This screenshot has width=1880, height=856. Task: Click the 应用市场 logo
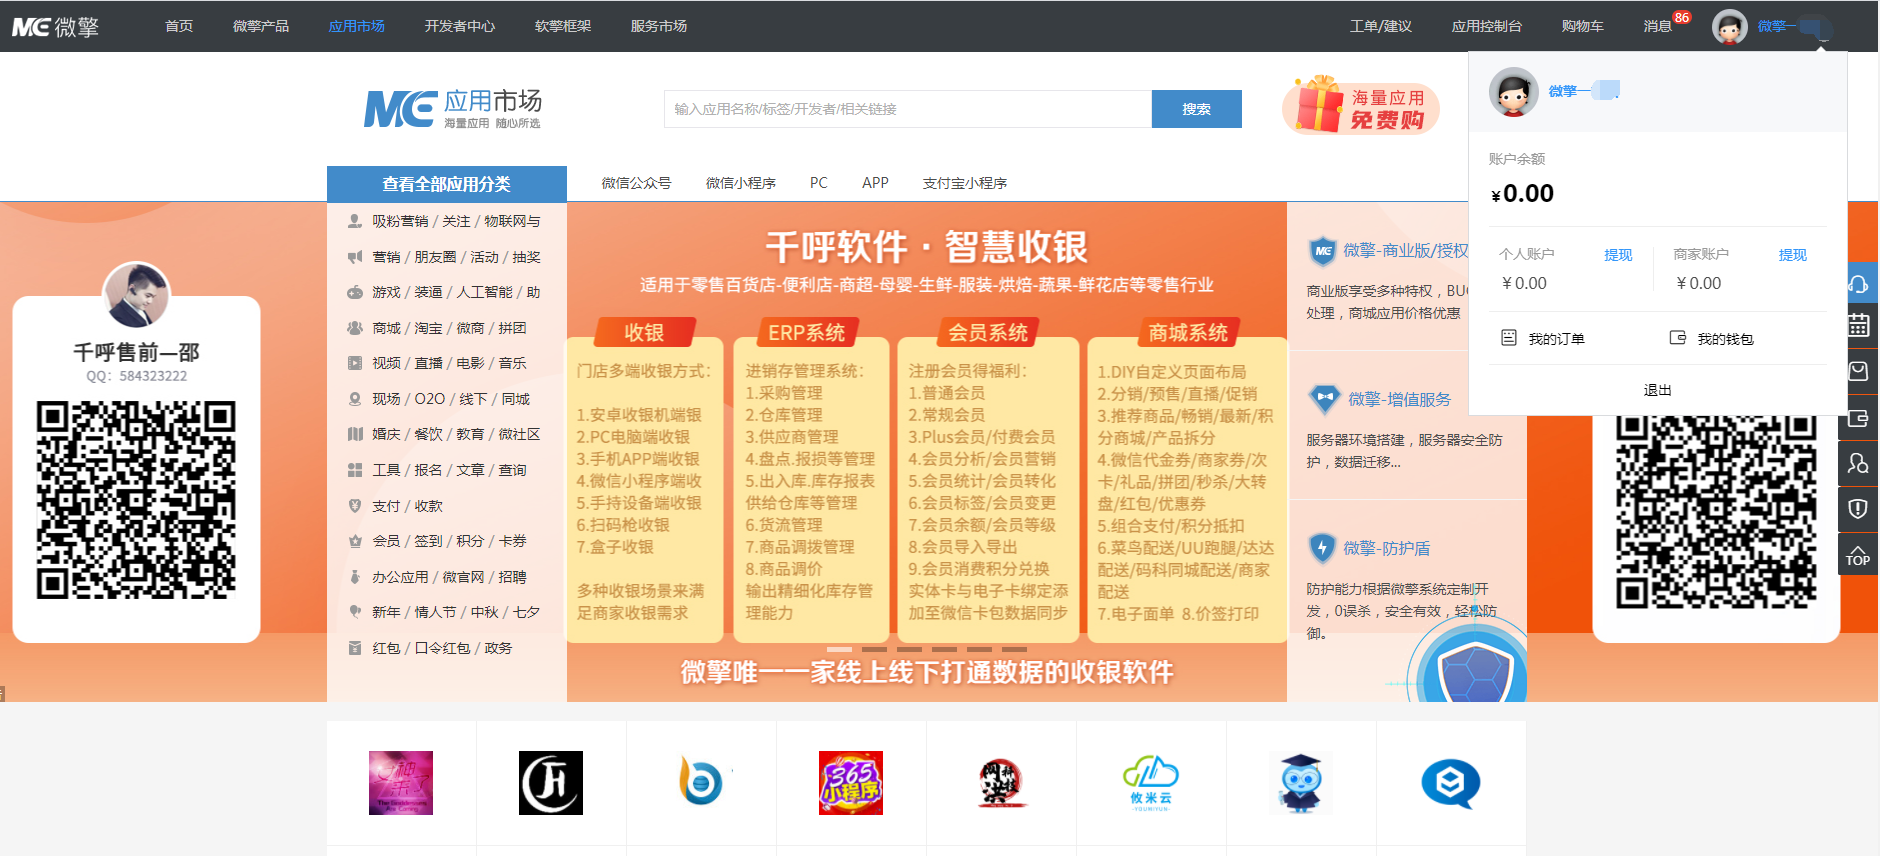[452, 109]
